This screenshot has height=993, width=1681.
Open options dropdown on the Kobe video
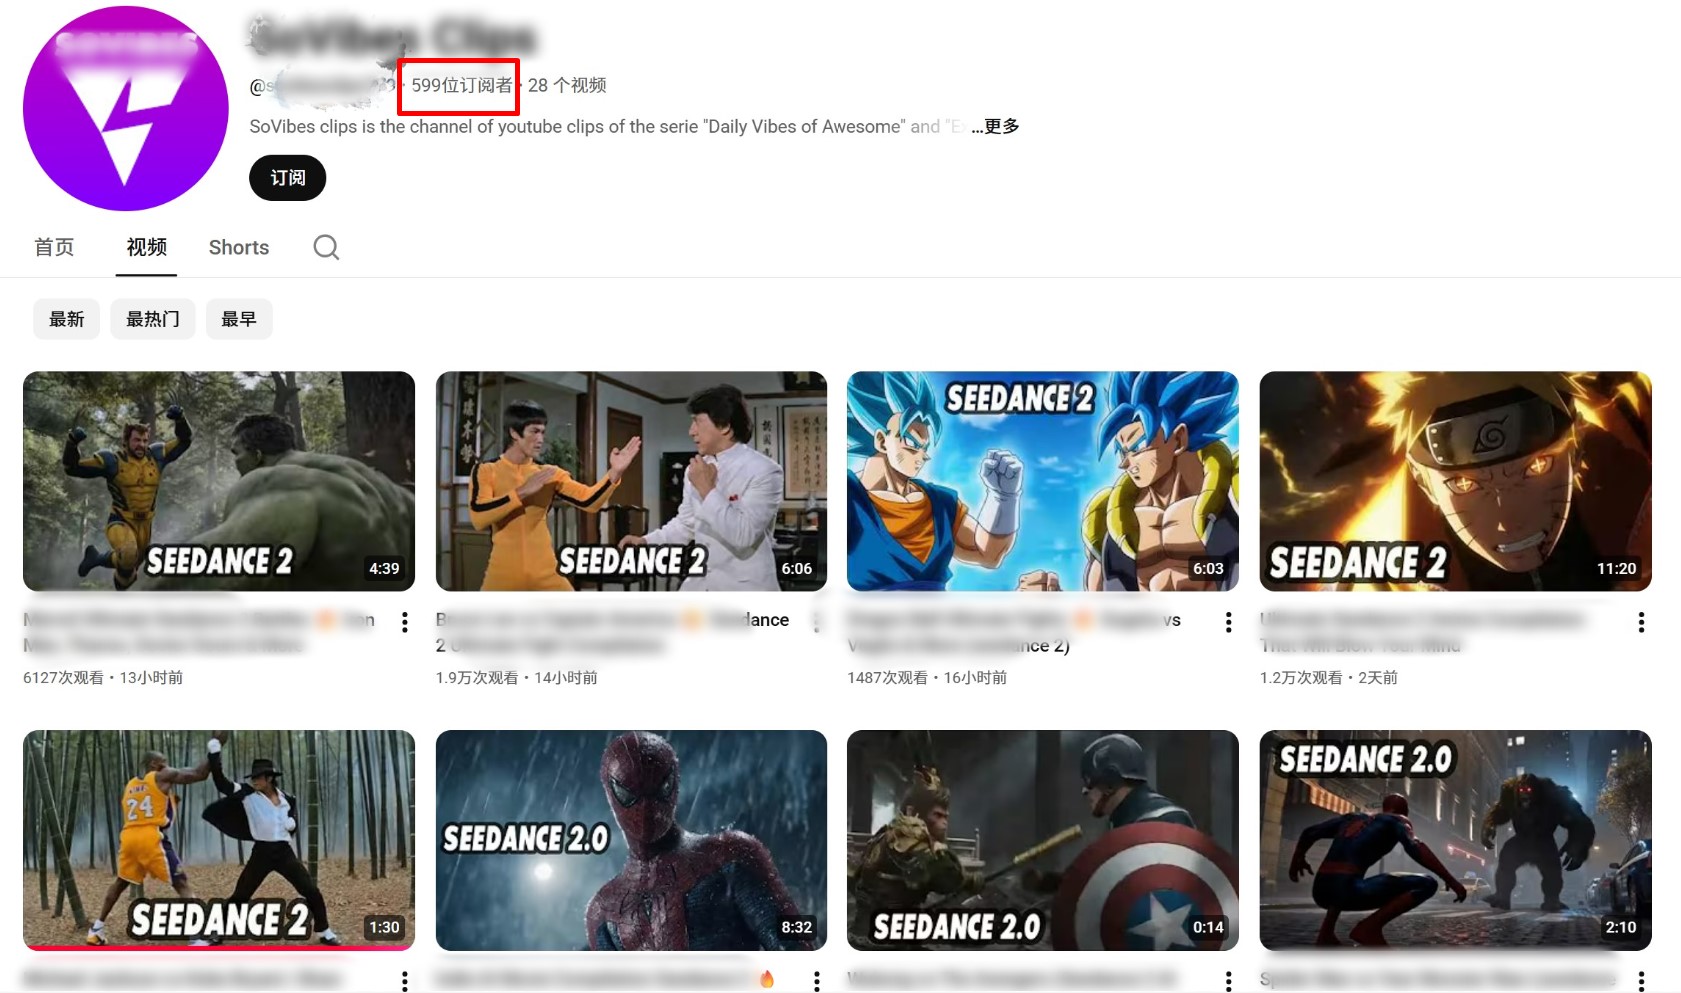pos(404,980)
